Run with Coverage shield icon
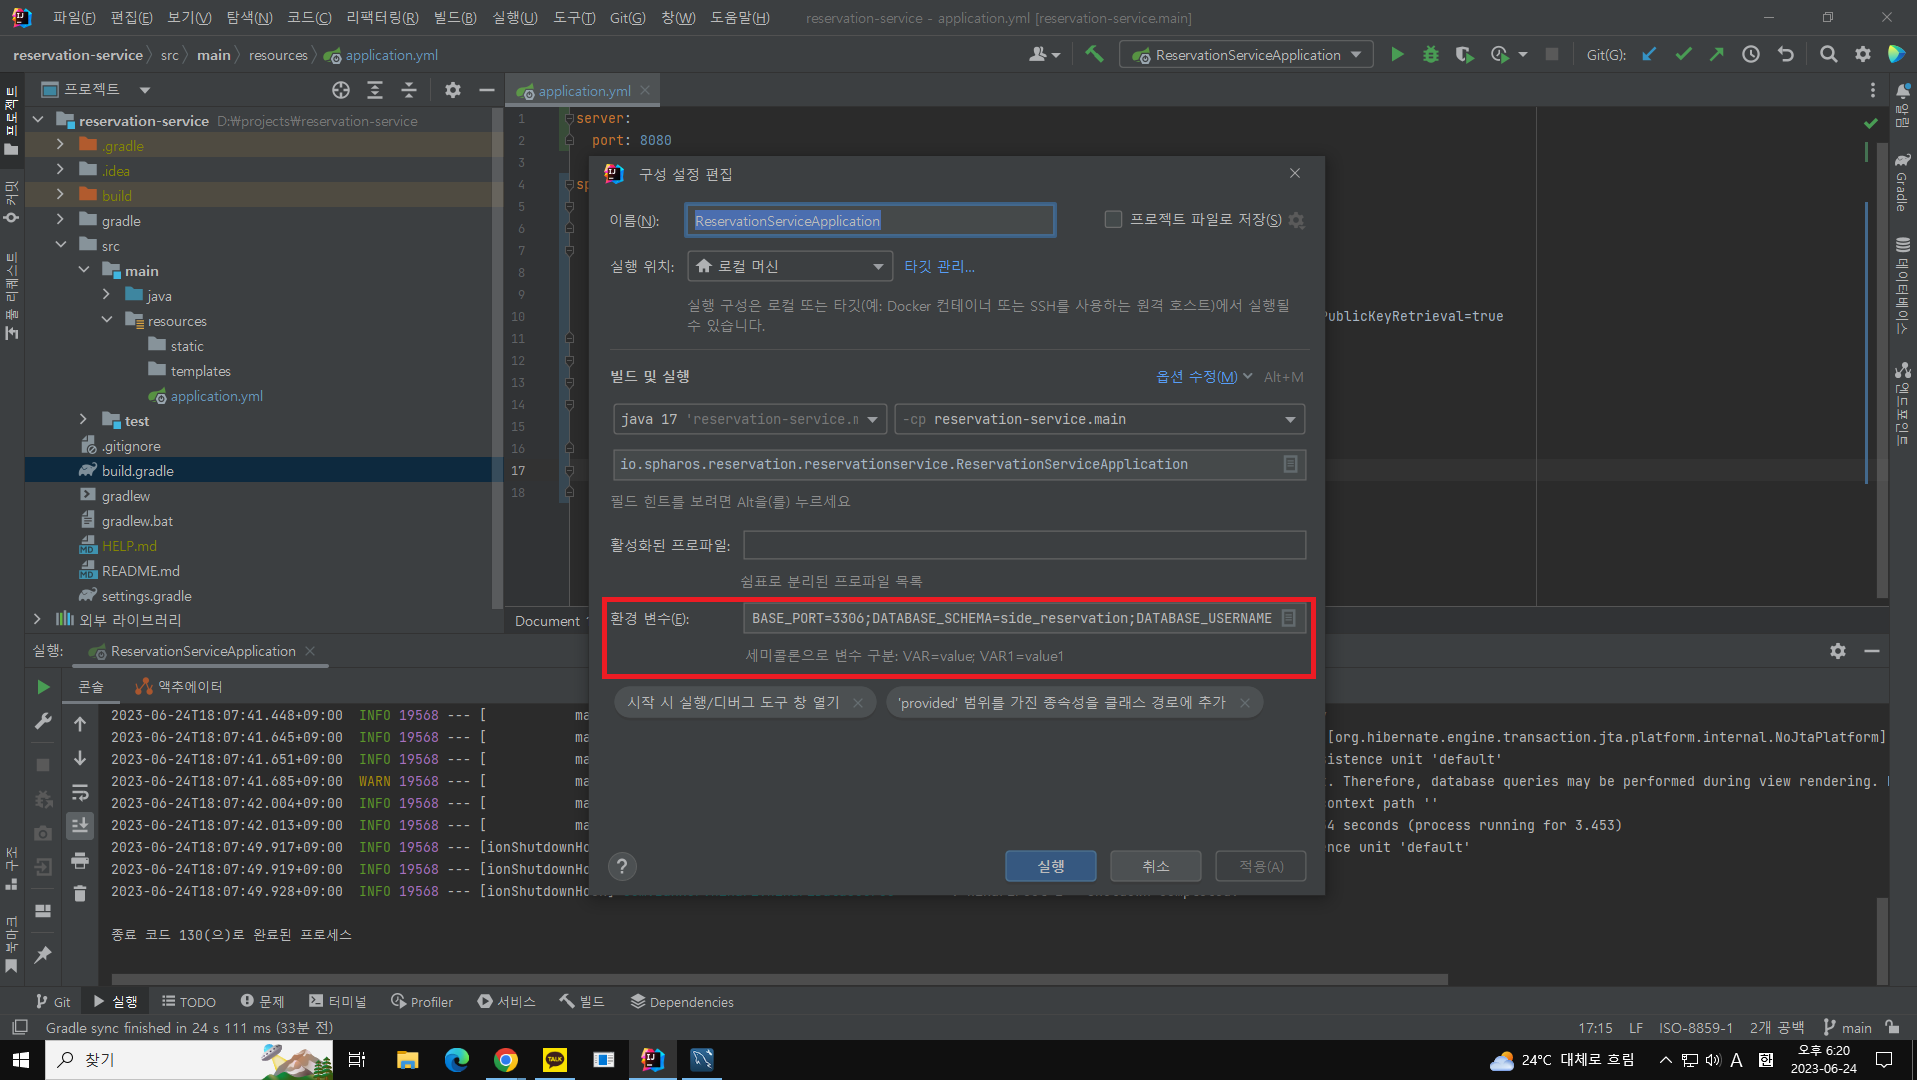The width and height of the screenshot is (1917, 1080). pos(1464,55)
